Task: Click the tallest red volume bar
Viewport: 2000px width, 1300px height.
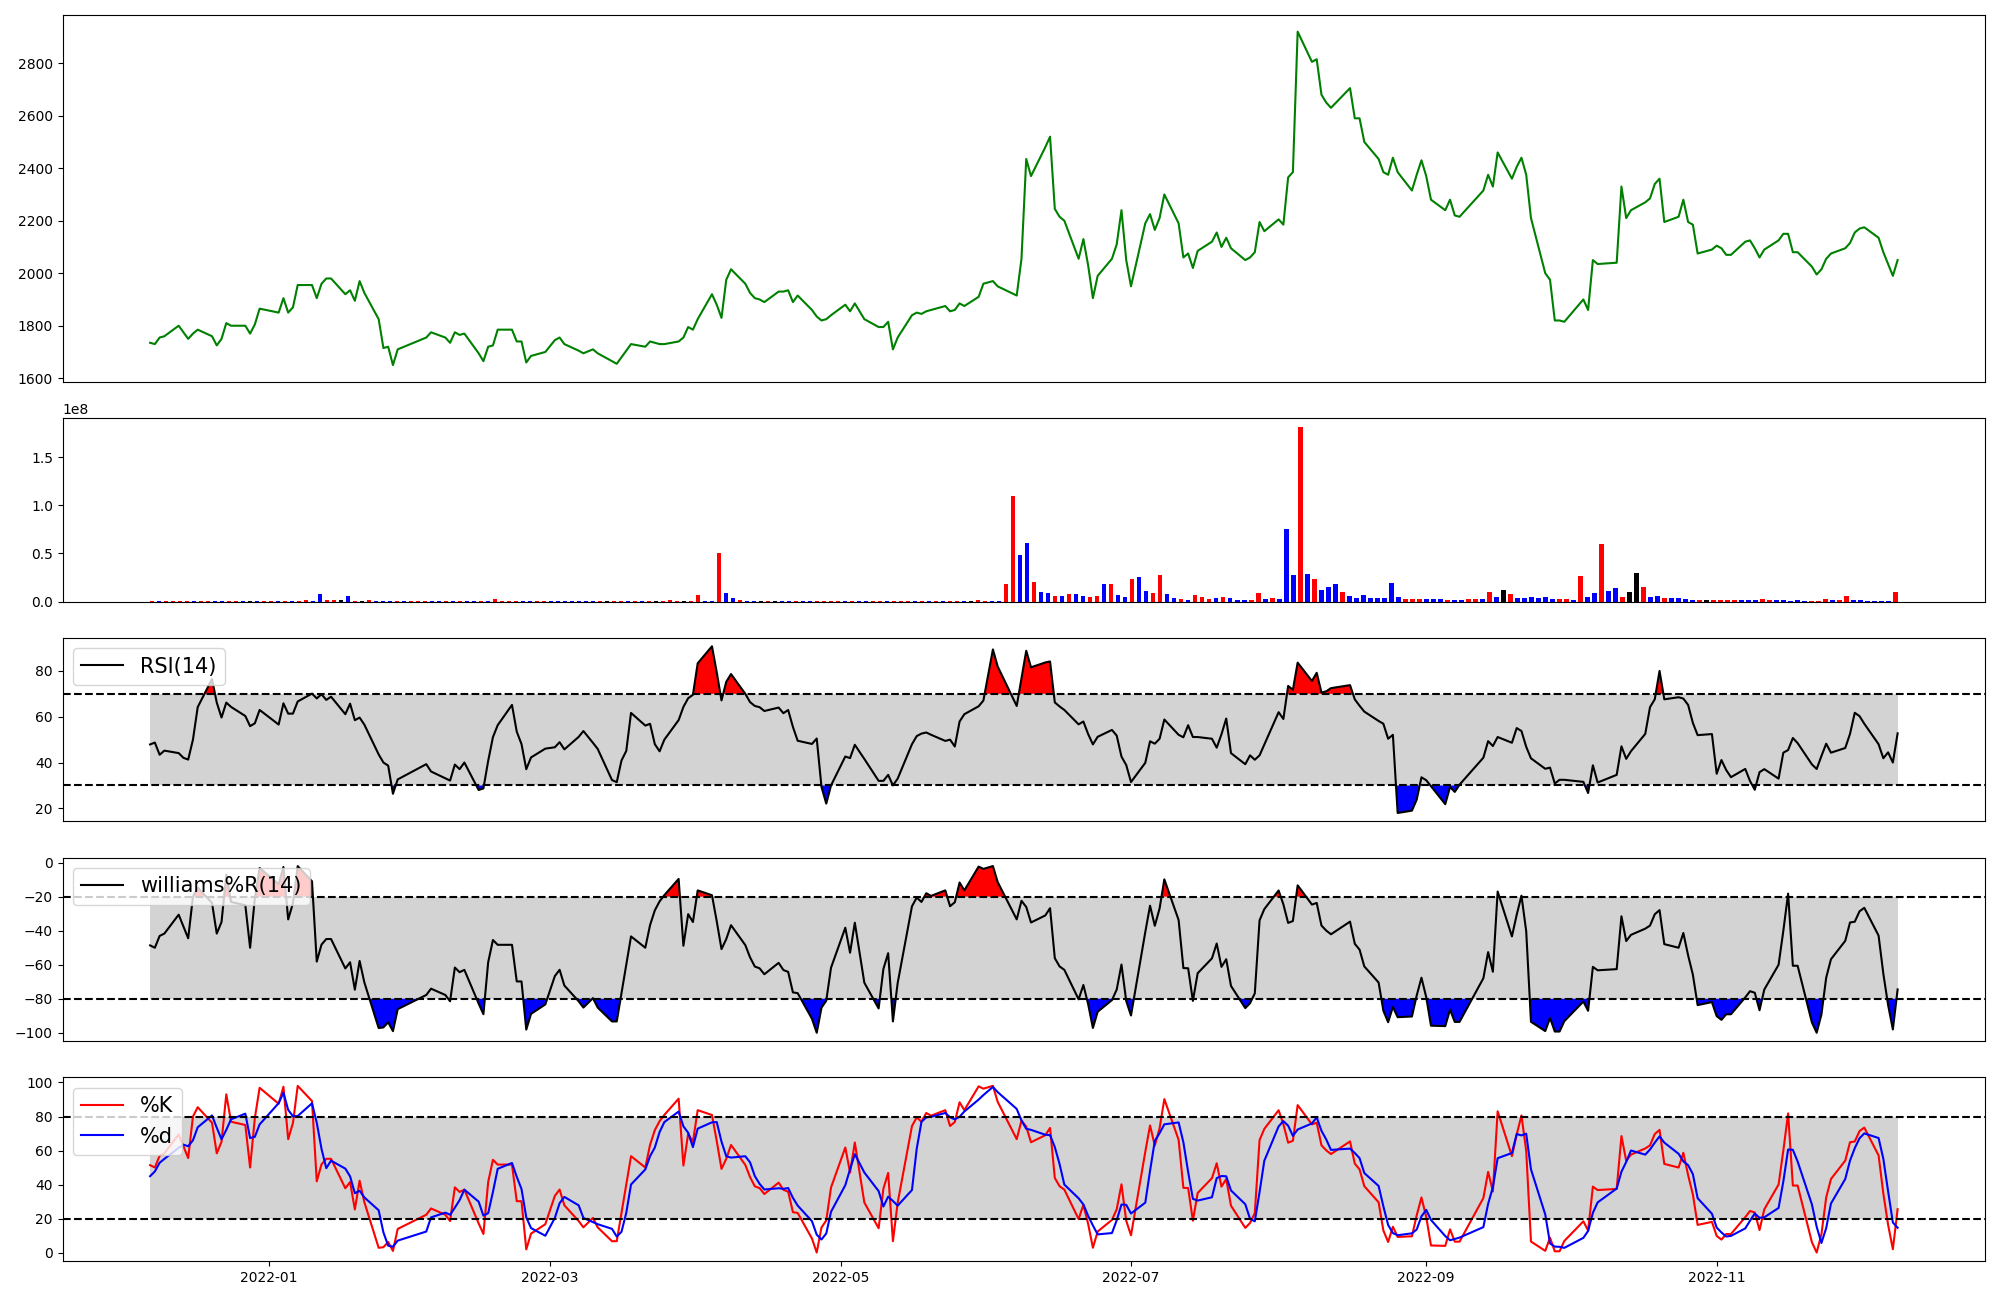Action: point(1300,515)
